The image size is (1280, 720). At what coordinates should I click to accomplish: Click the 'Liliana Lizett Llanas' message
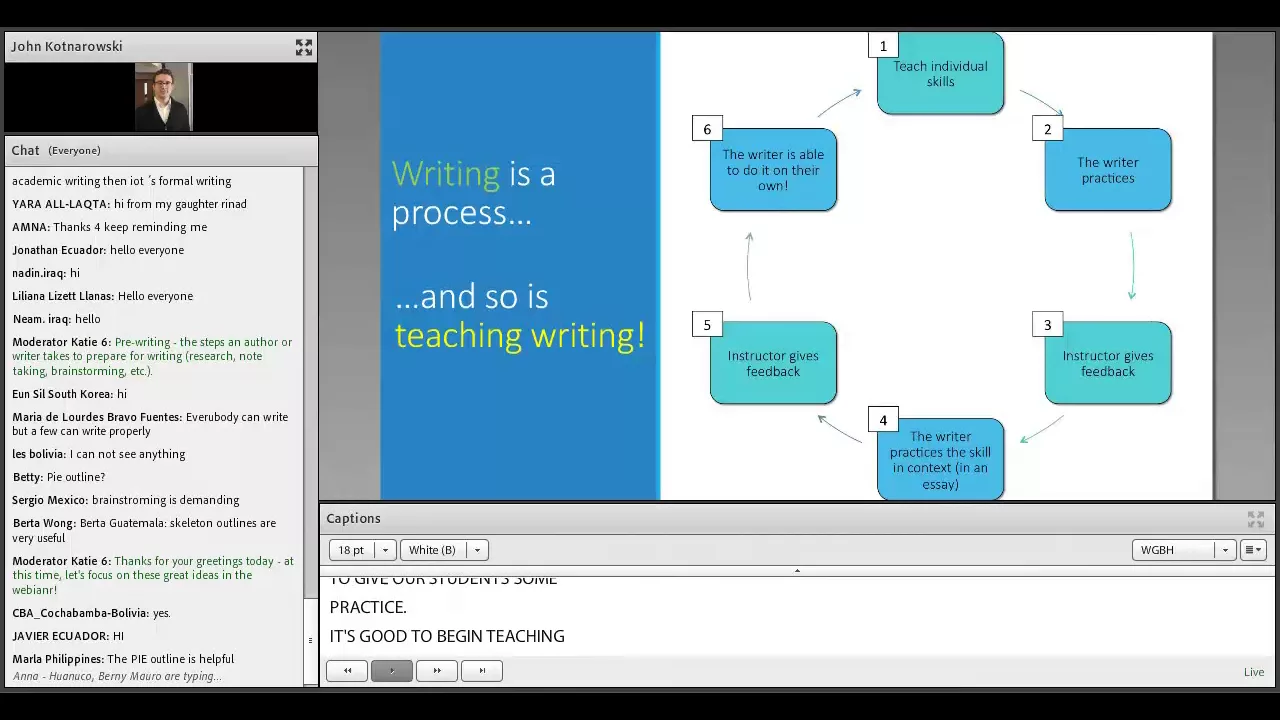pyautogui.click(x=103, y=296)
